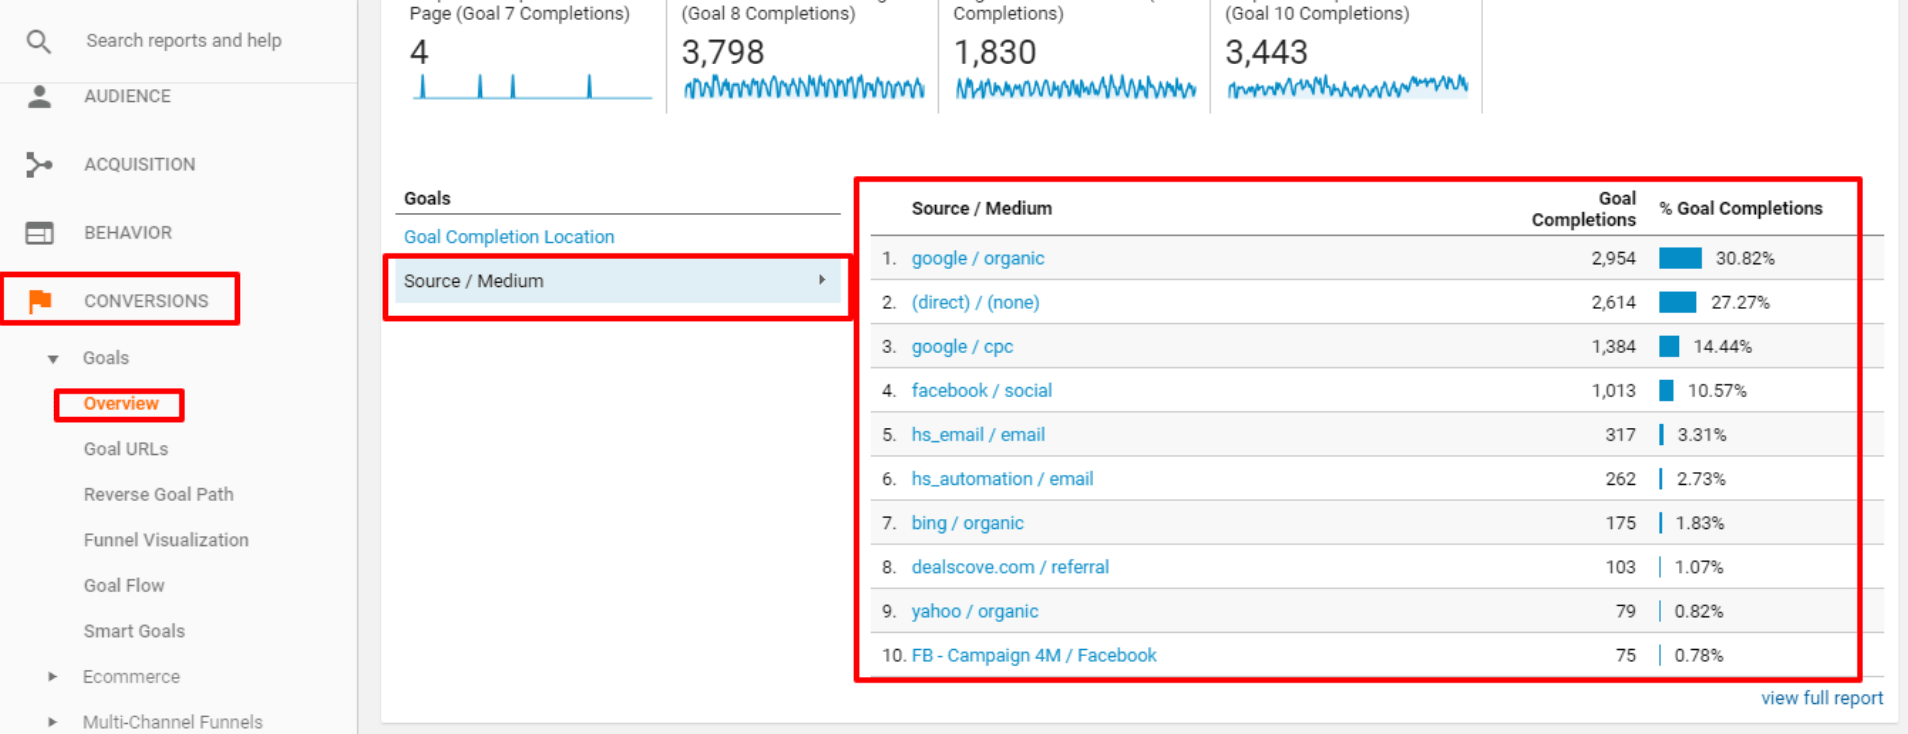The width and height of the screenshot is (1908, 734).
Task: Click the 1,013 completions cell
Action: (1614, 390)
